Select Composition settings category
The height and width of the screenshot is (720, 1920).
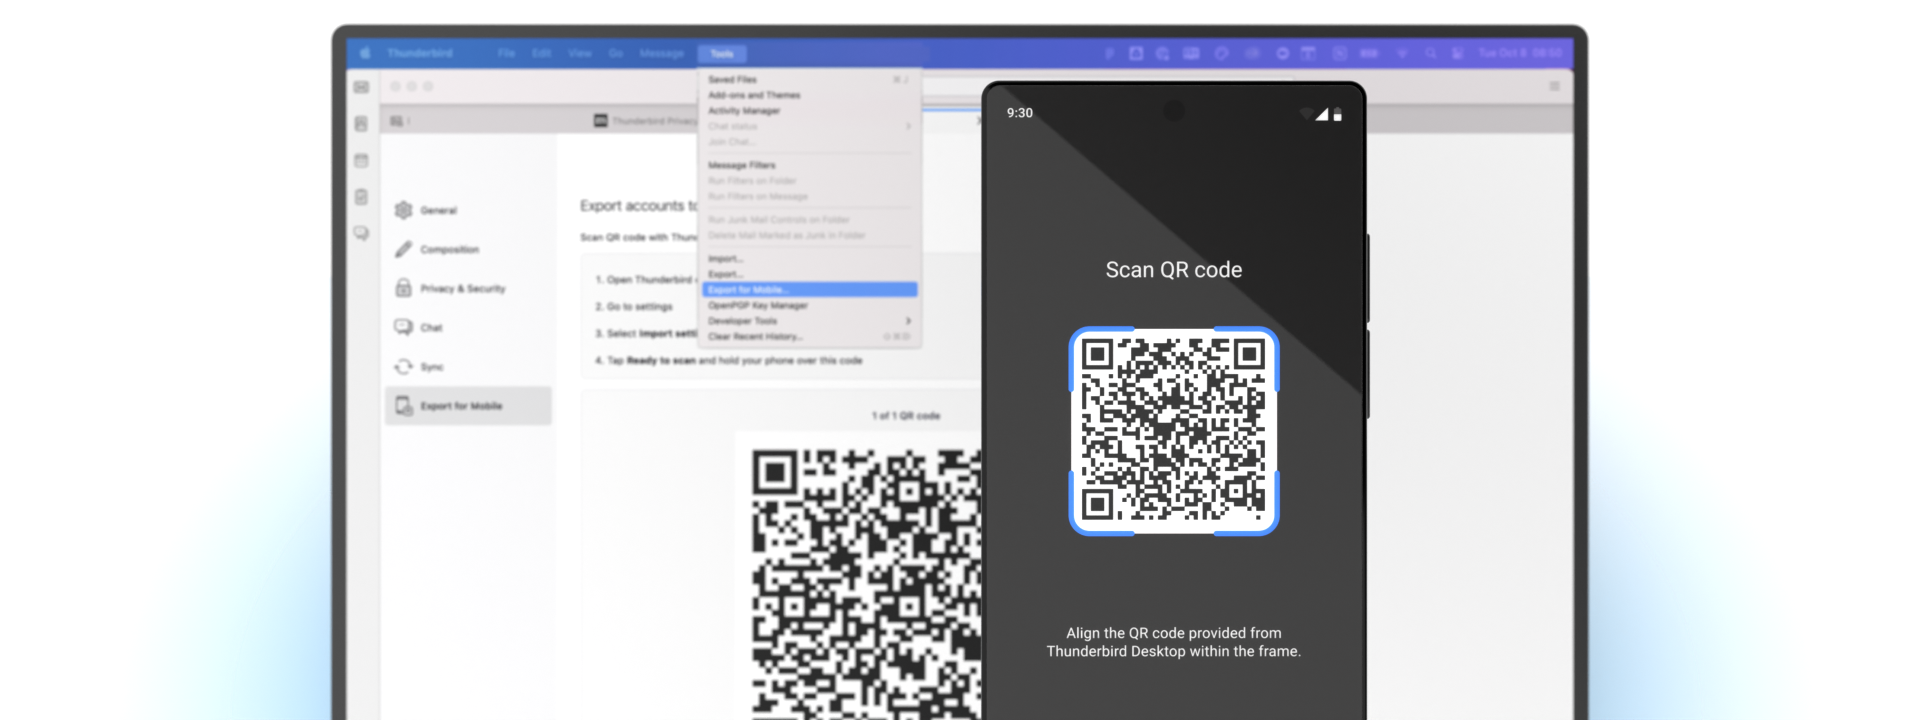(x=467, y=249)
